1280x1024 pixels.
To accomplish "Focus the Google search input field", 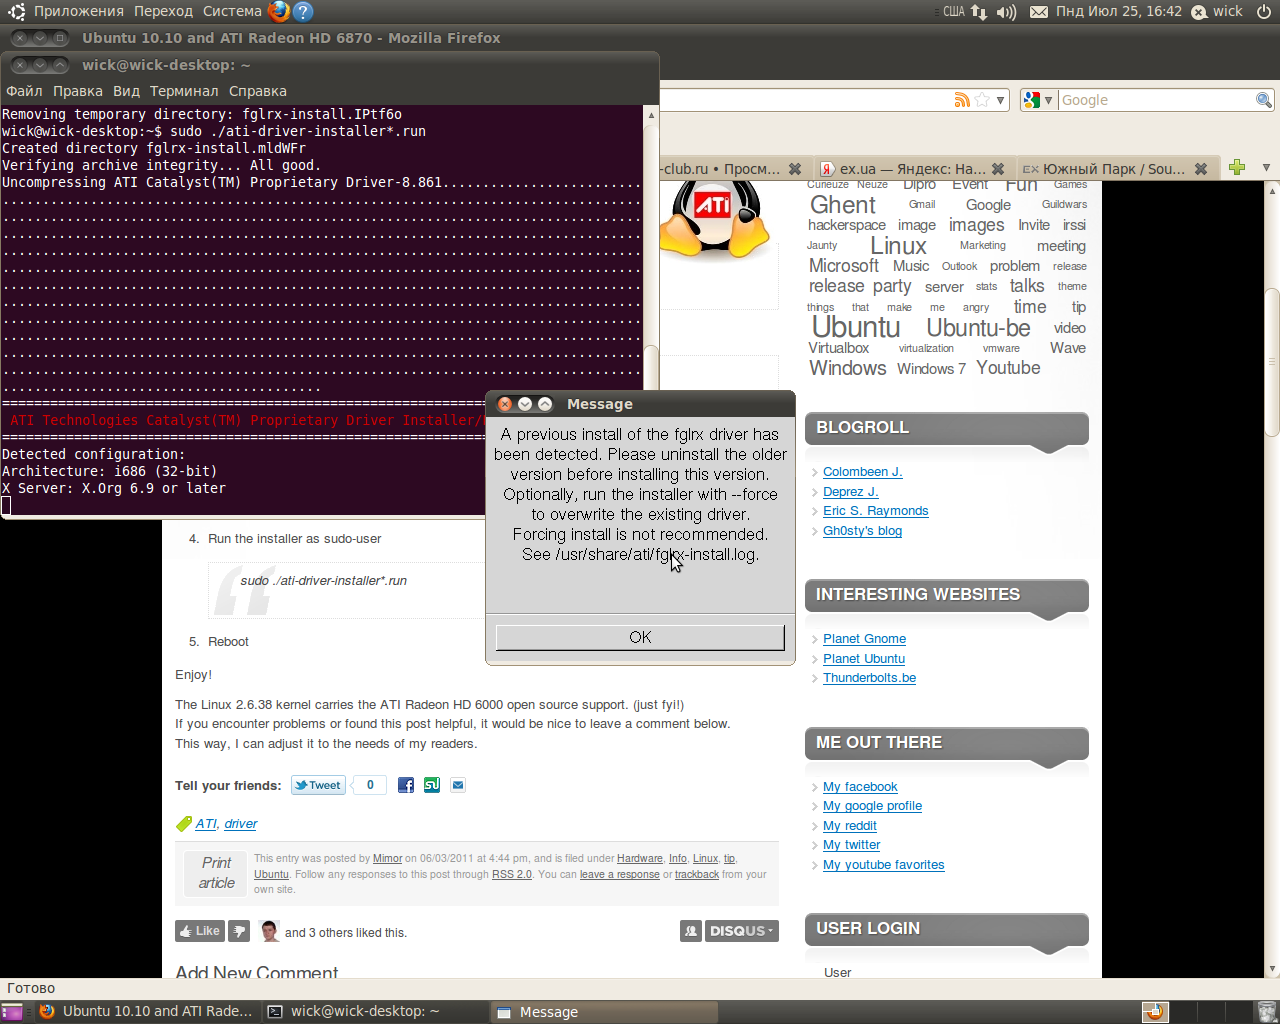I will (1157, 100).
